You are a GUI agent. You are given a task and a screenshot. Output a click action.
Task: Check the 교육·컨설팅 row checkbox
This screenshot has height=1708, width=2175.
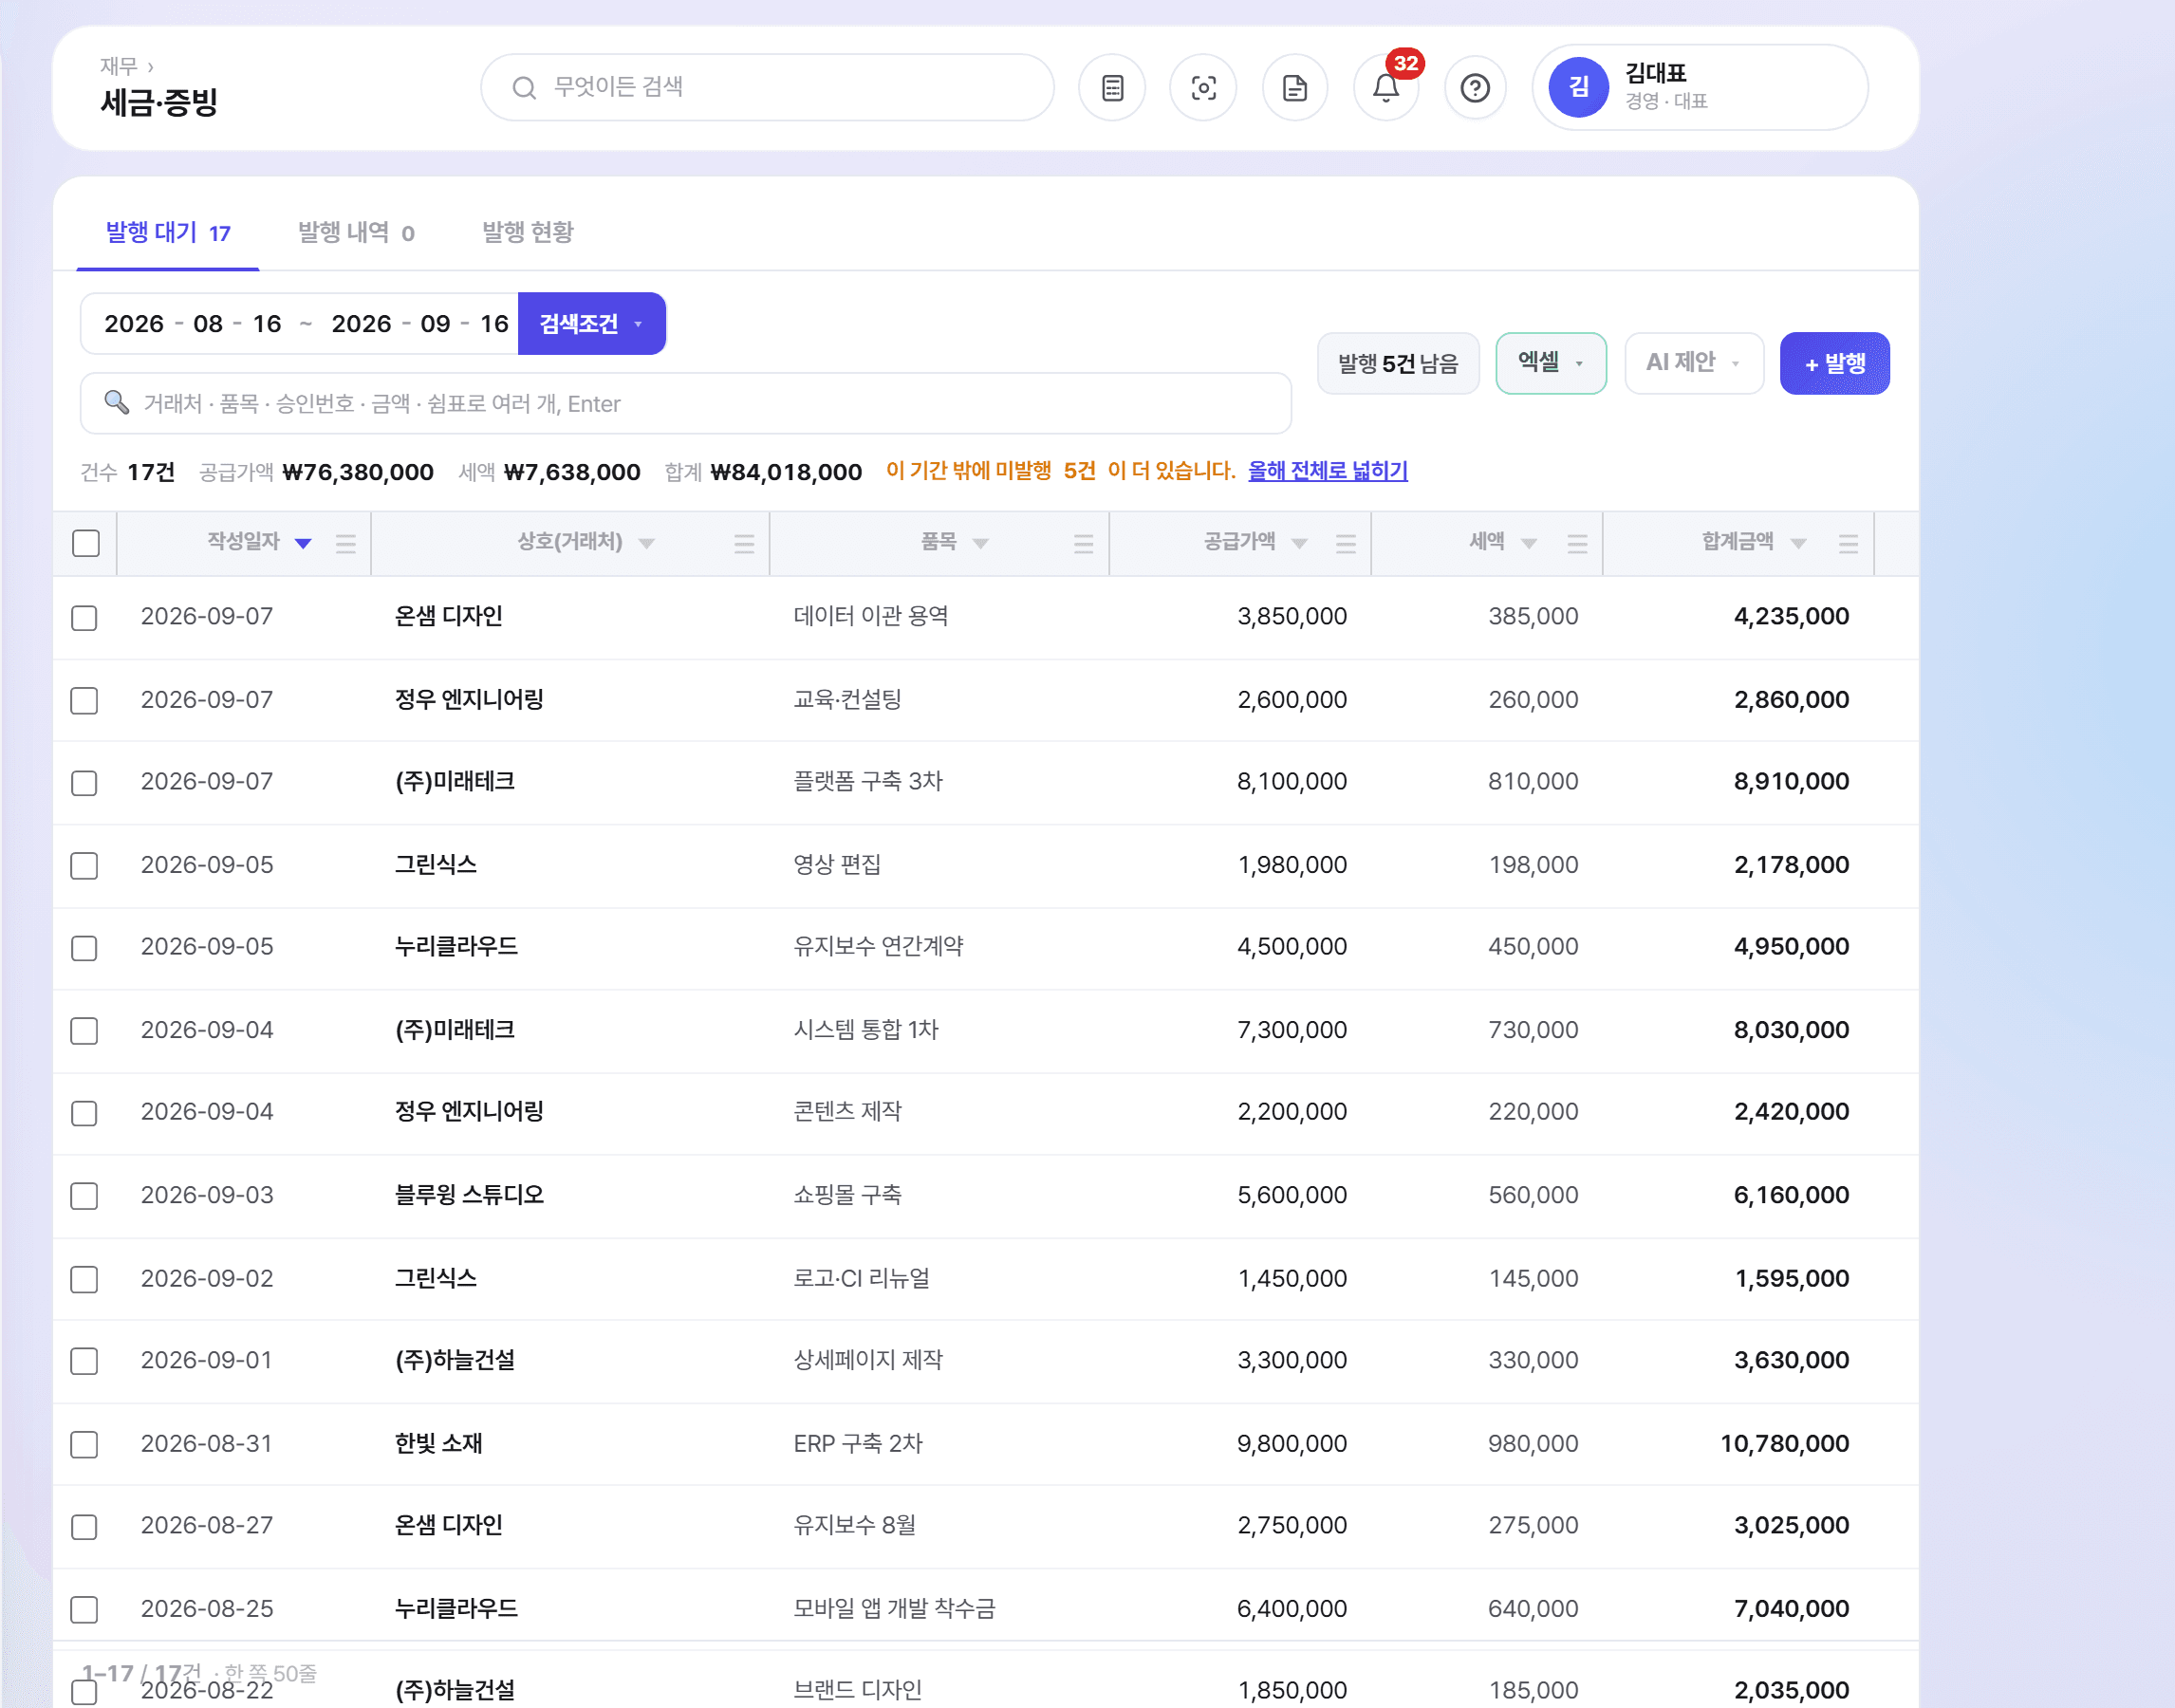pyautogui.click(x=84, y=700)
